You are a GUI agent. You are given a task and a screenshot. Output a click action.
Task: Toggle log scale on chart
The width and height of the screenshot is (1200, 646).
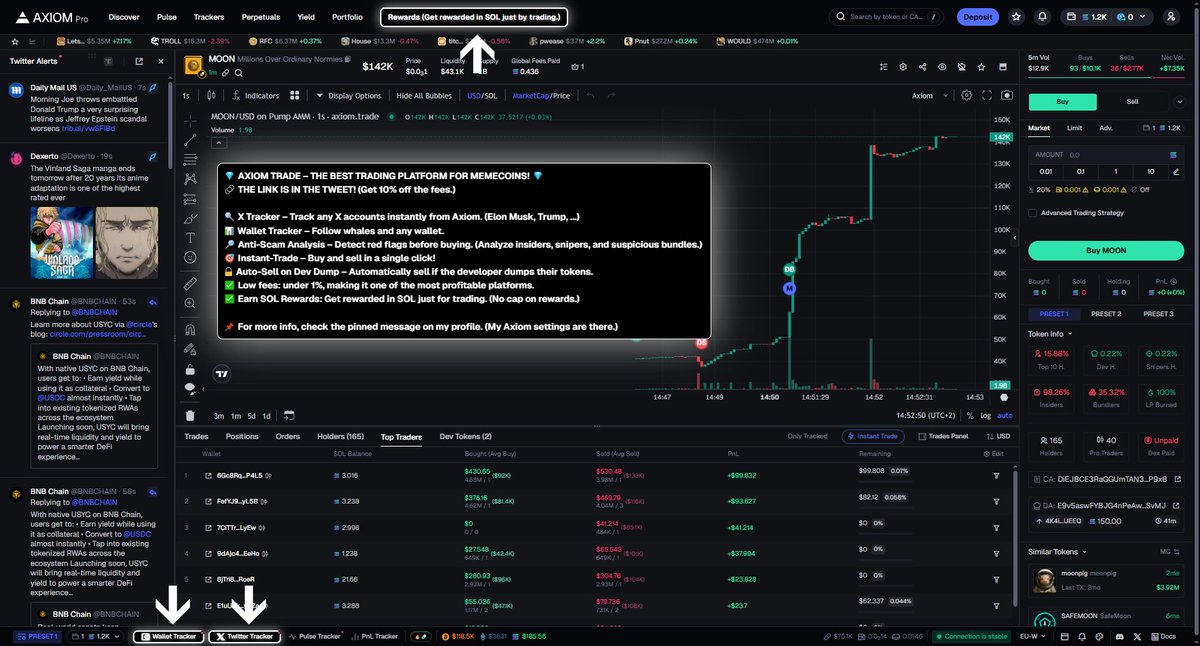click(986, 415)
